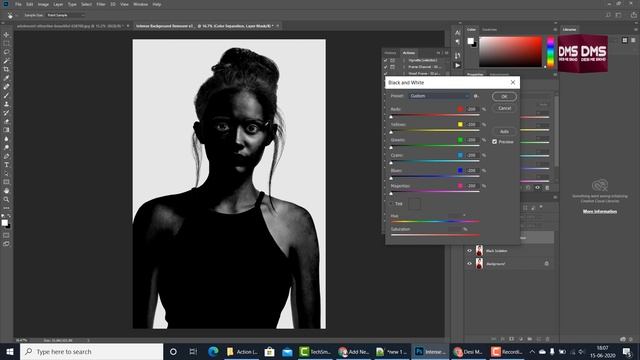Screen dimensions: 640x360
Task: Select the Brush tool
Action: pyautogui.click(x=6, y=96)
